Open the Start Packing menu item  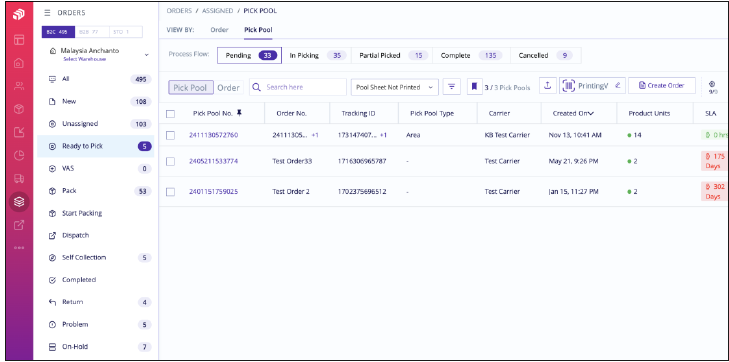point(95,213)
